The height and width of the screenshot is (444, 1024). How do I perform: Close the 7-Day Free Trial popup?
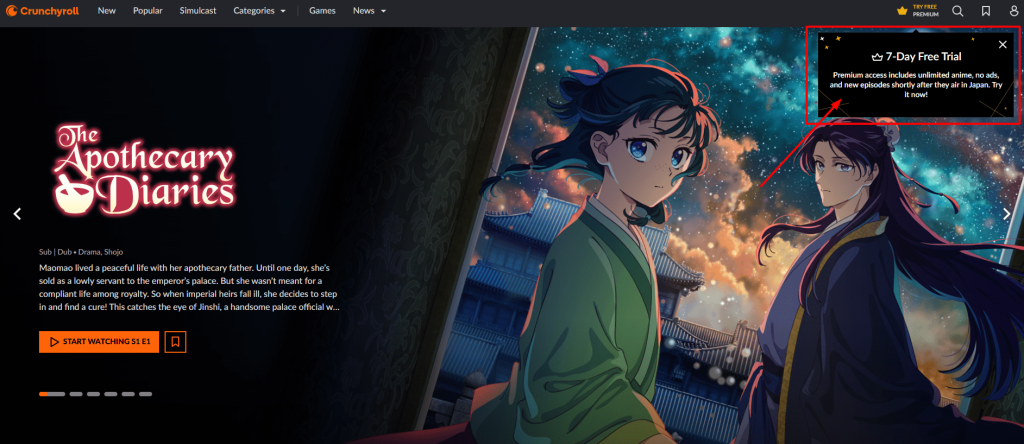point(1003,44)
